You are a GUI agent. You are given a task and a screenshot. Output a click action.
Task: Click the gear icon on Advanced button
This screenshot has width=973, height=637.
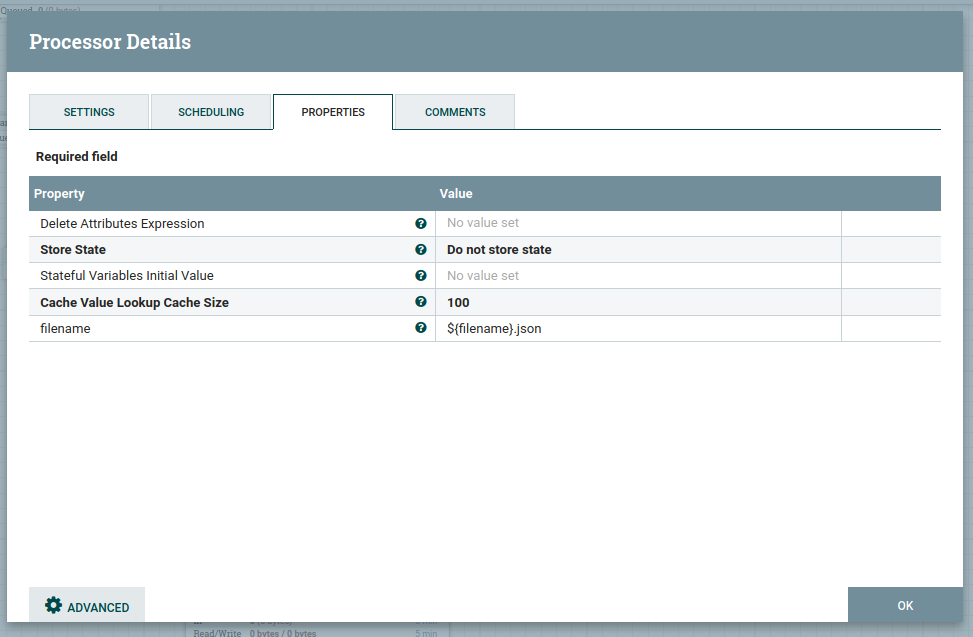click(x=54, y=606)
